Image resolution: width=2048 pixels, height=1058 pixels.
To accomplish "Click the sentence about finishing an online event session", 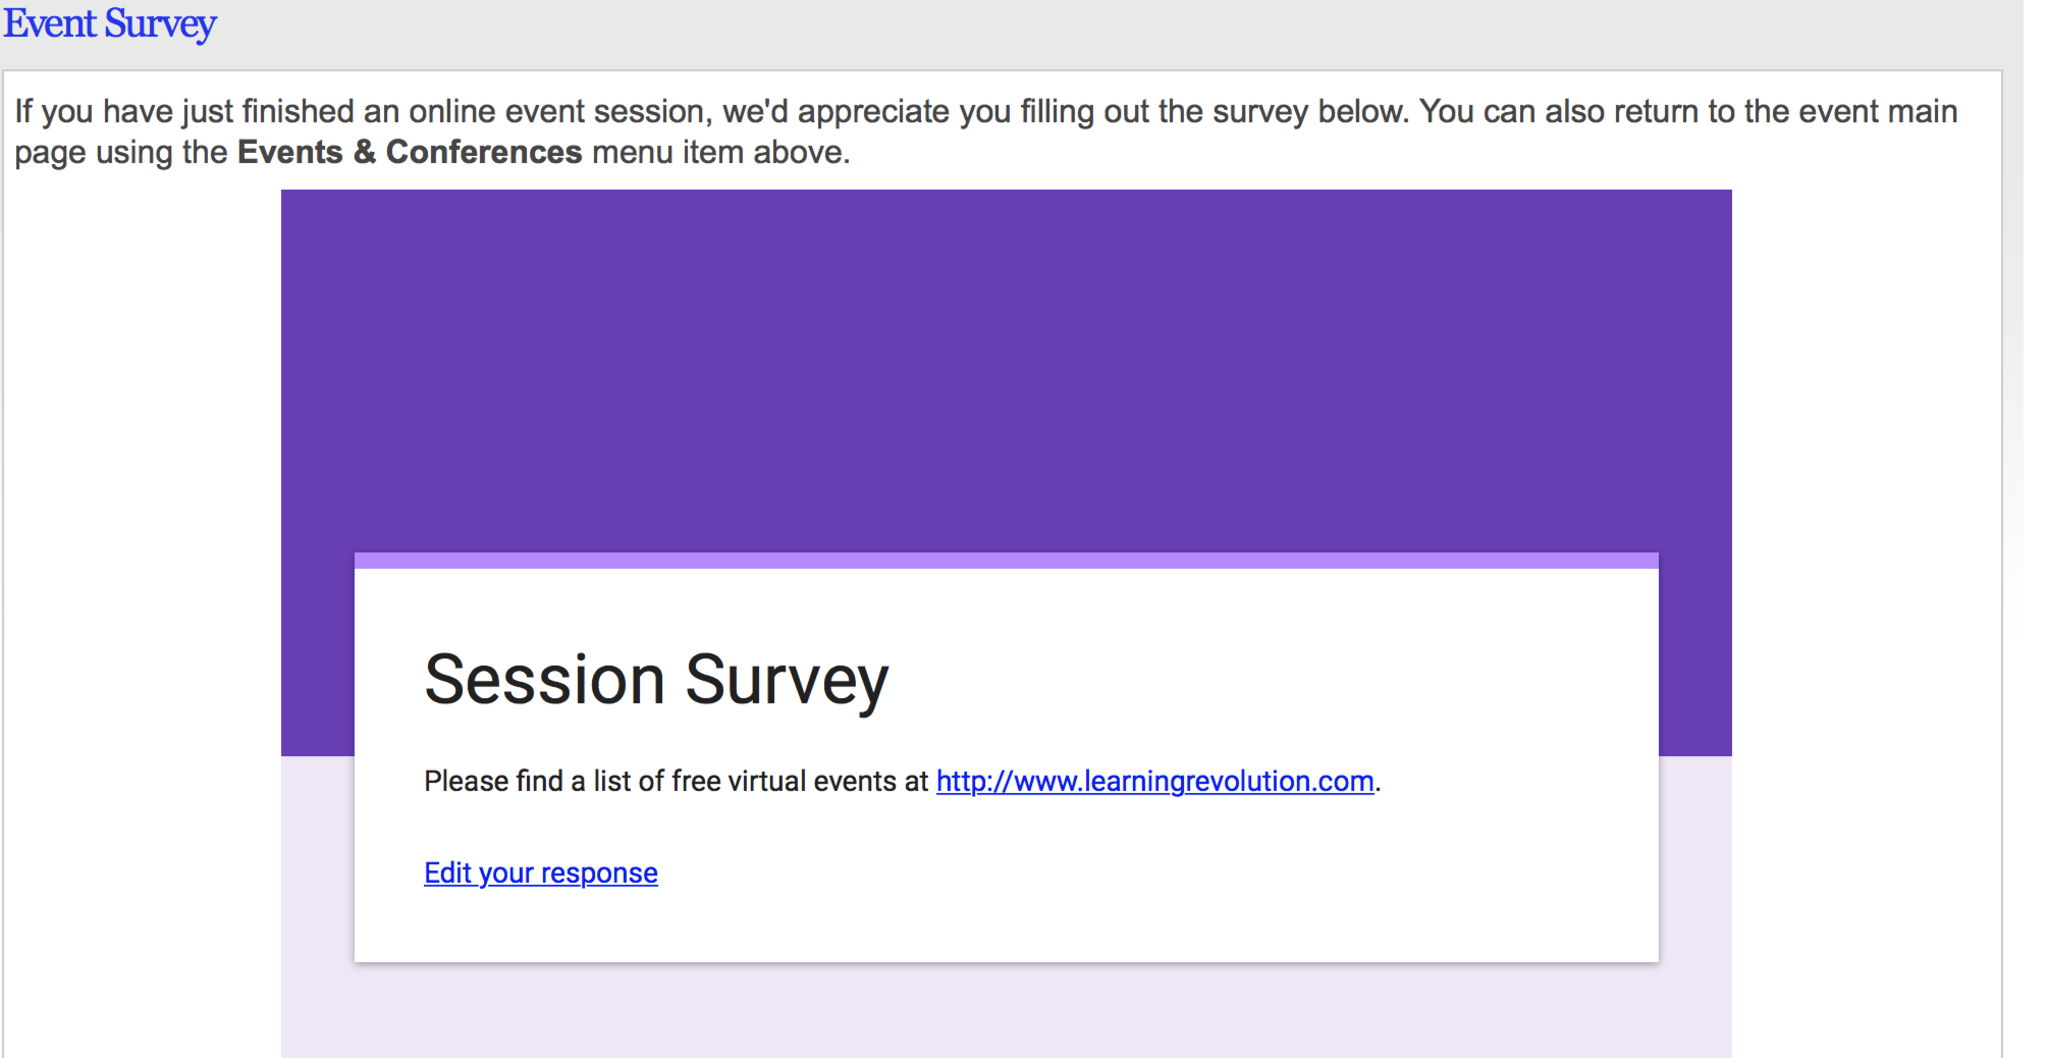I will coord(360,111).
